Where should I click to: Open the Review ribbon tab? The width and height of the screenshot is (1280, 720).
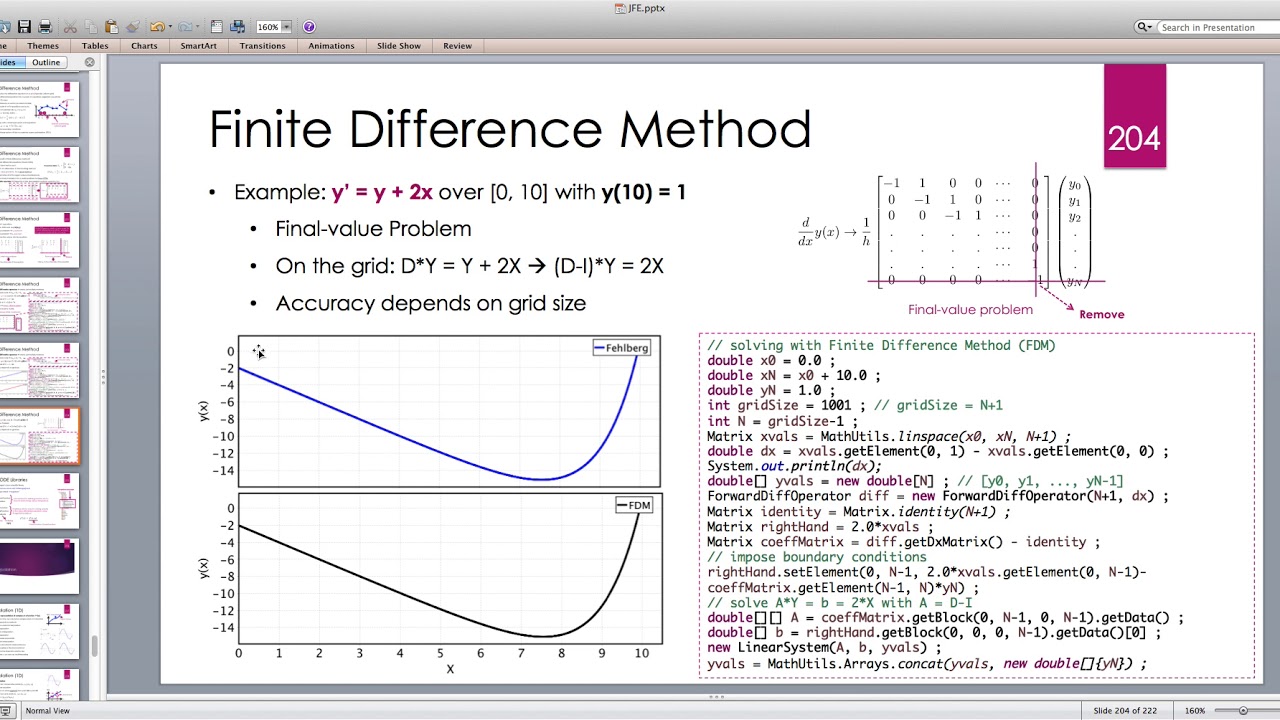coord(457,46)
